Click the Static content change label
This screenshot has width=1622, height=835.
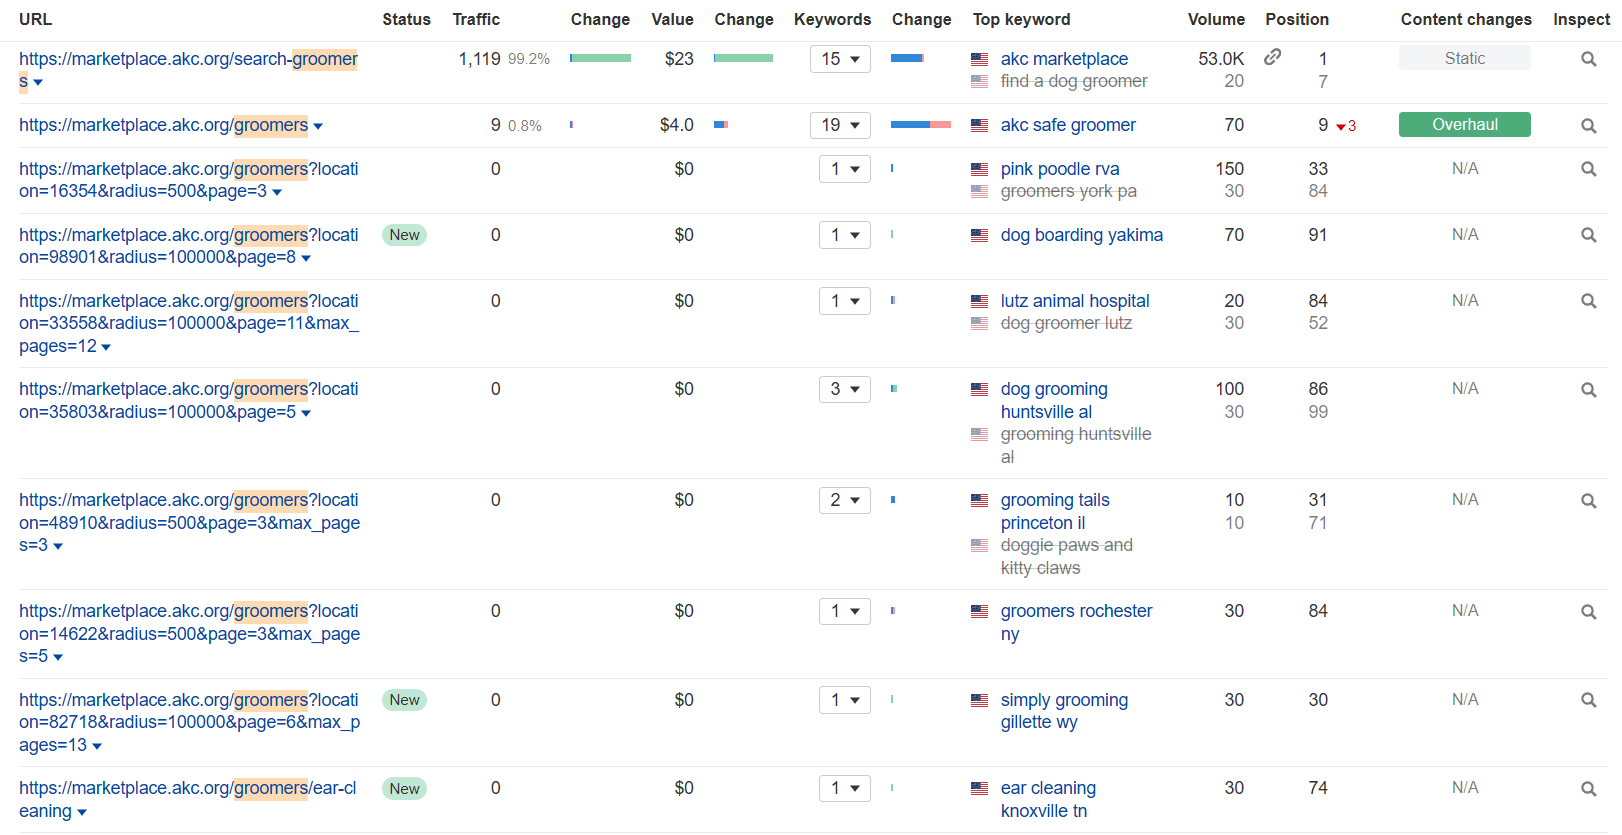pyautogui.click(x=1465, y=58)
